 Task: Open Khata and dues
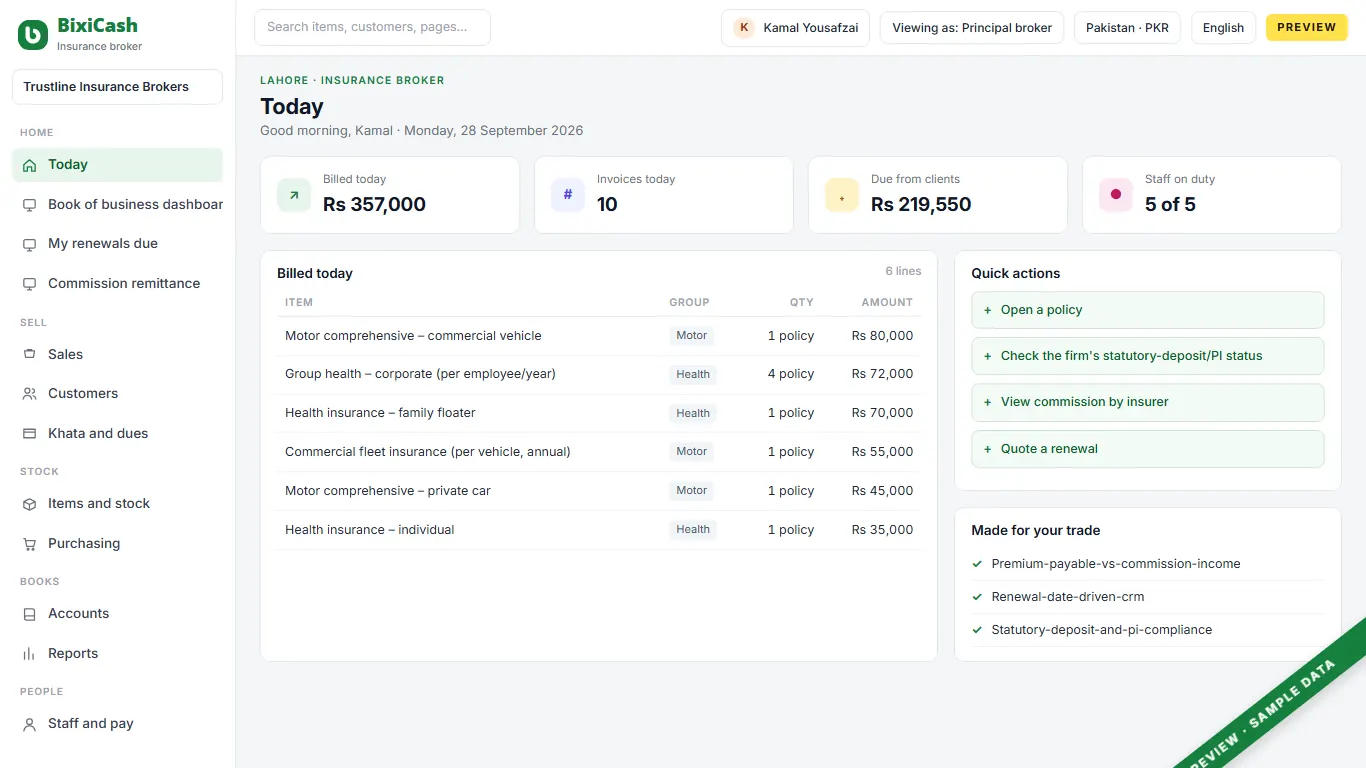(117, 434)
